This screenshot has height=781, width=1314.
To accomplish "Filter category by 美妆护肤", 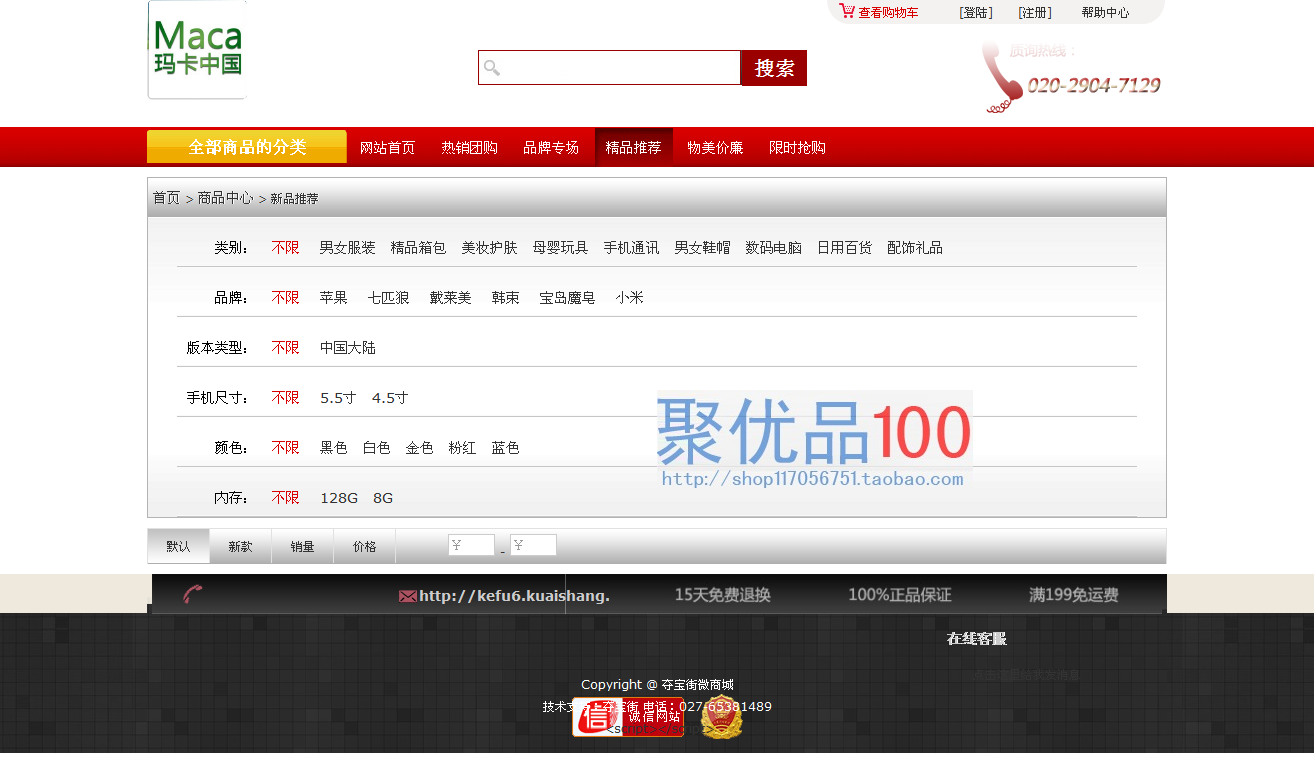I will tap(489, 247).
